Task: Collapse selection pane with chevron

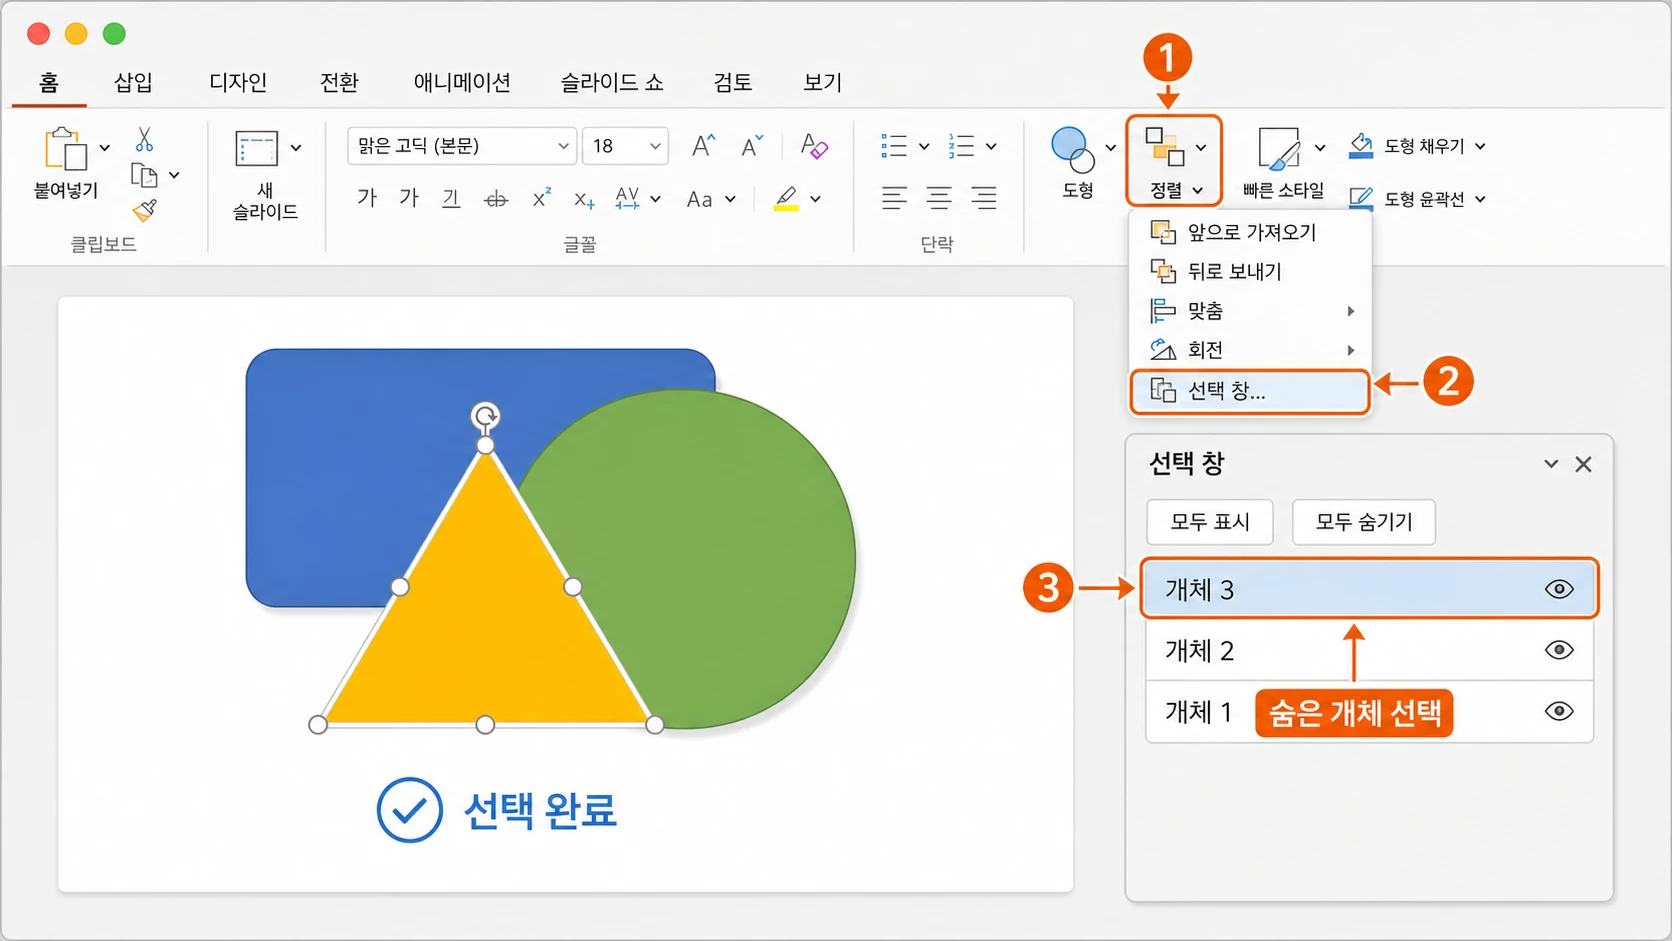Action: (x=1551, y=464)
